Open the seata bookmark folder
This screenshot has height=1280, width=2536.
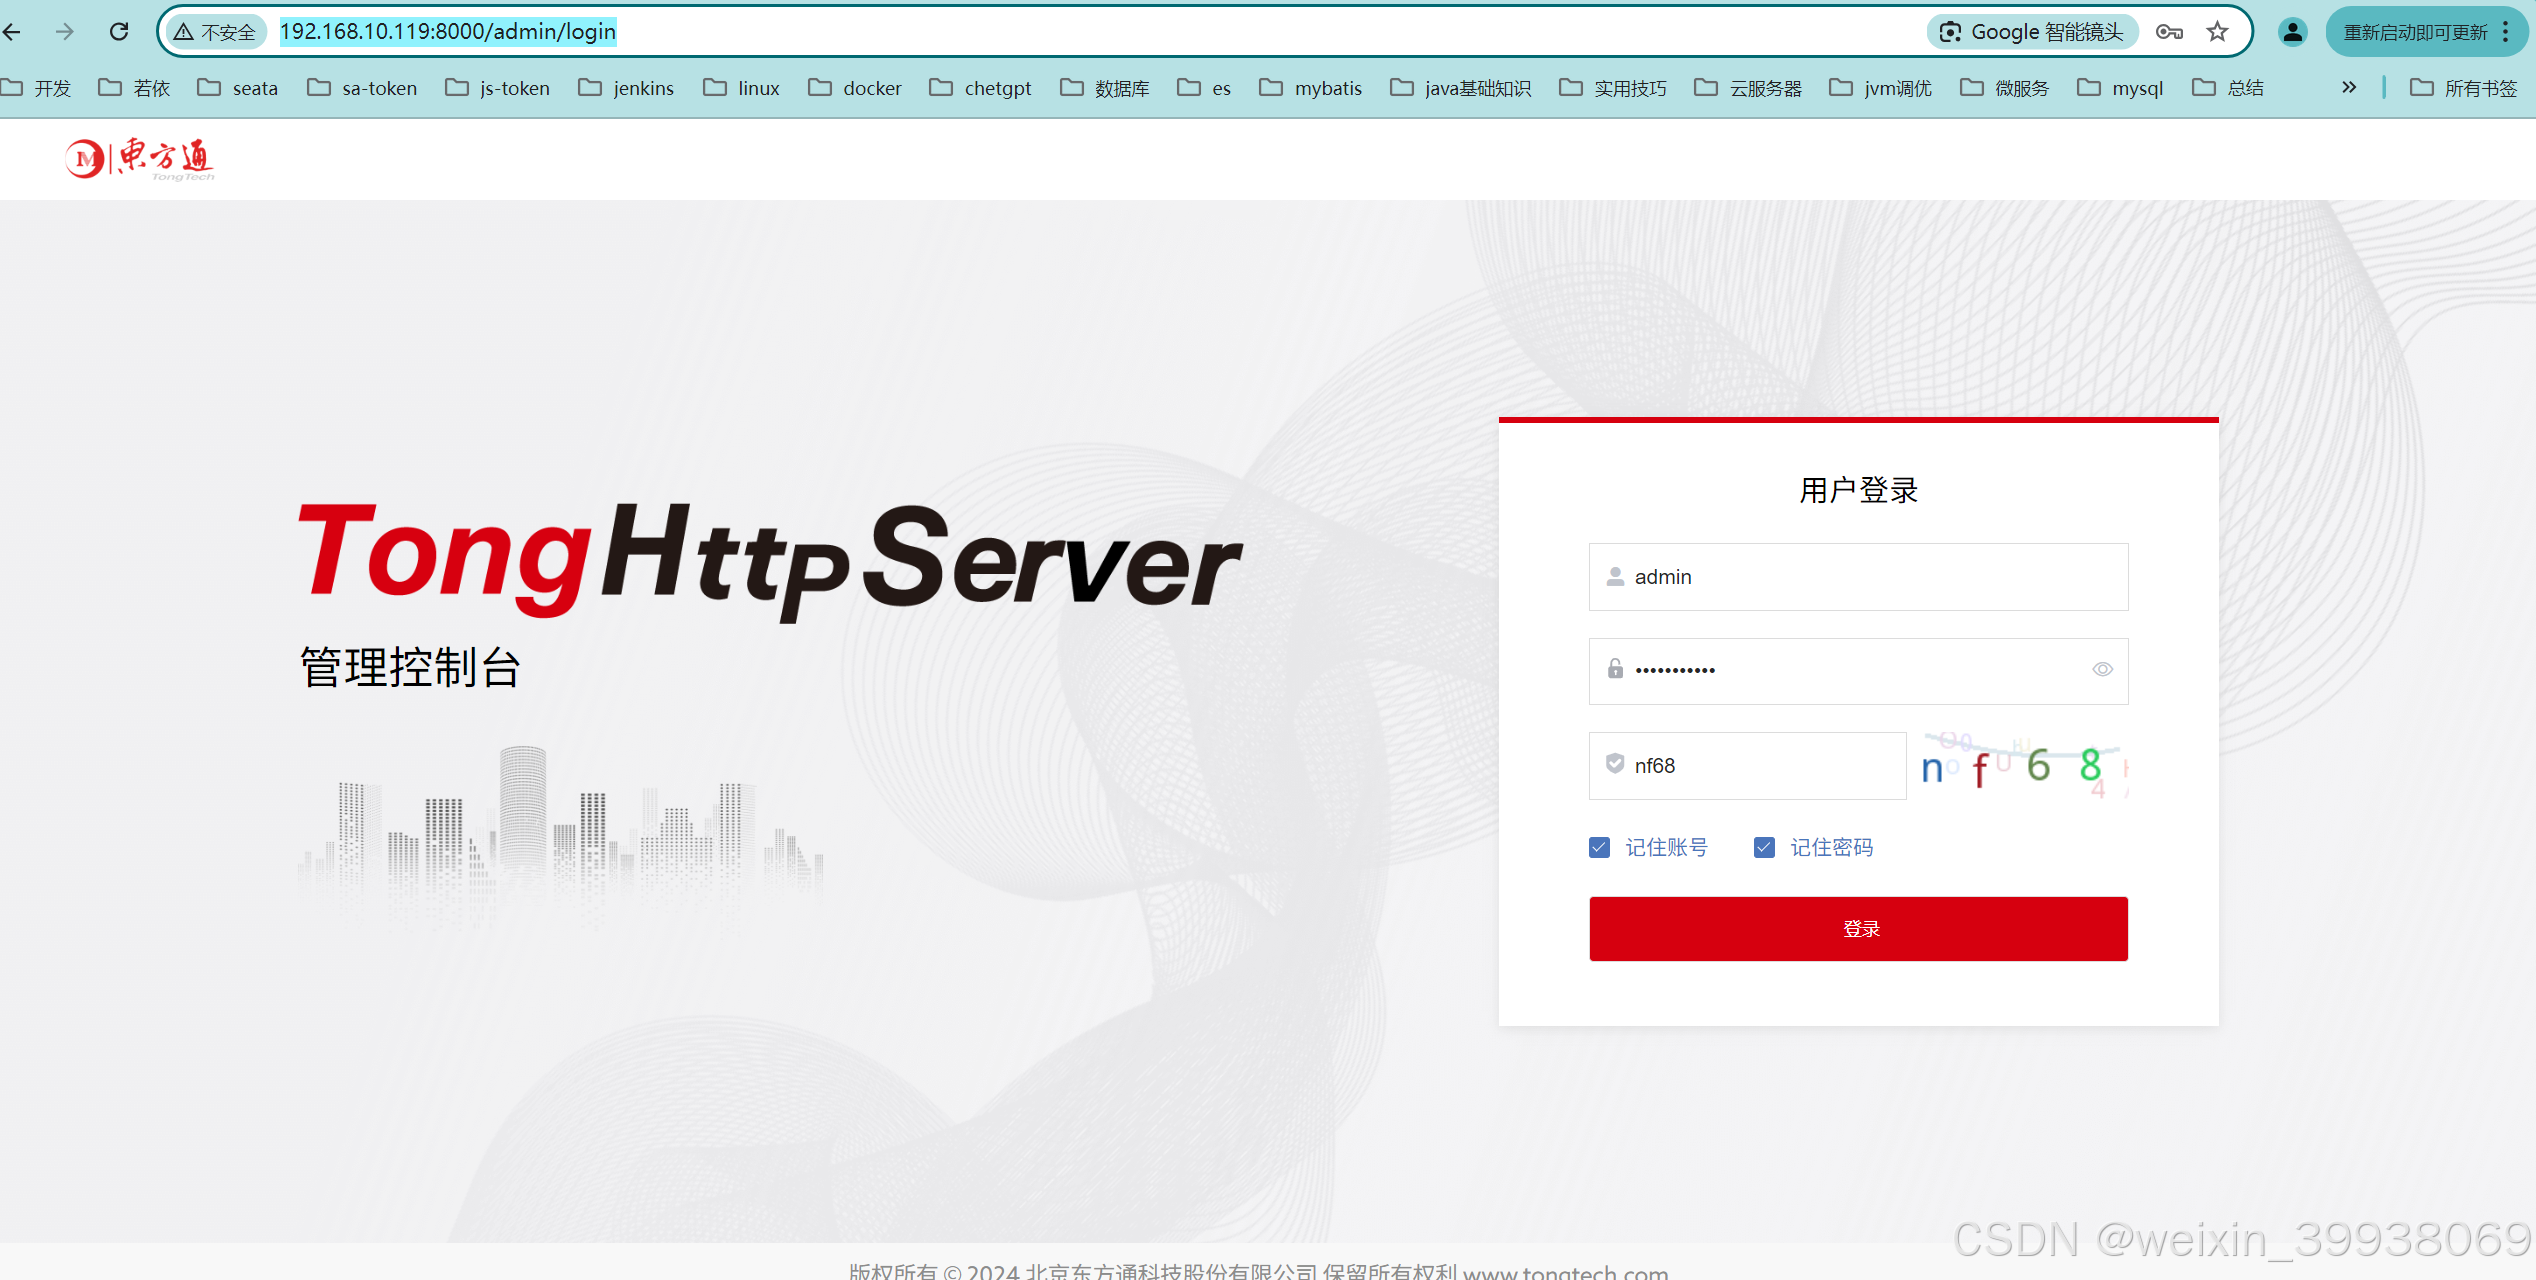238,88
